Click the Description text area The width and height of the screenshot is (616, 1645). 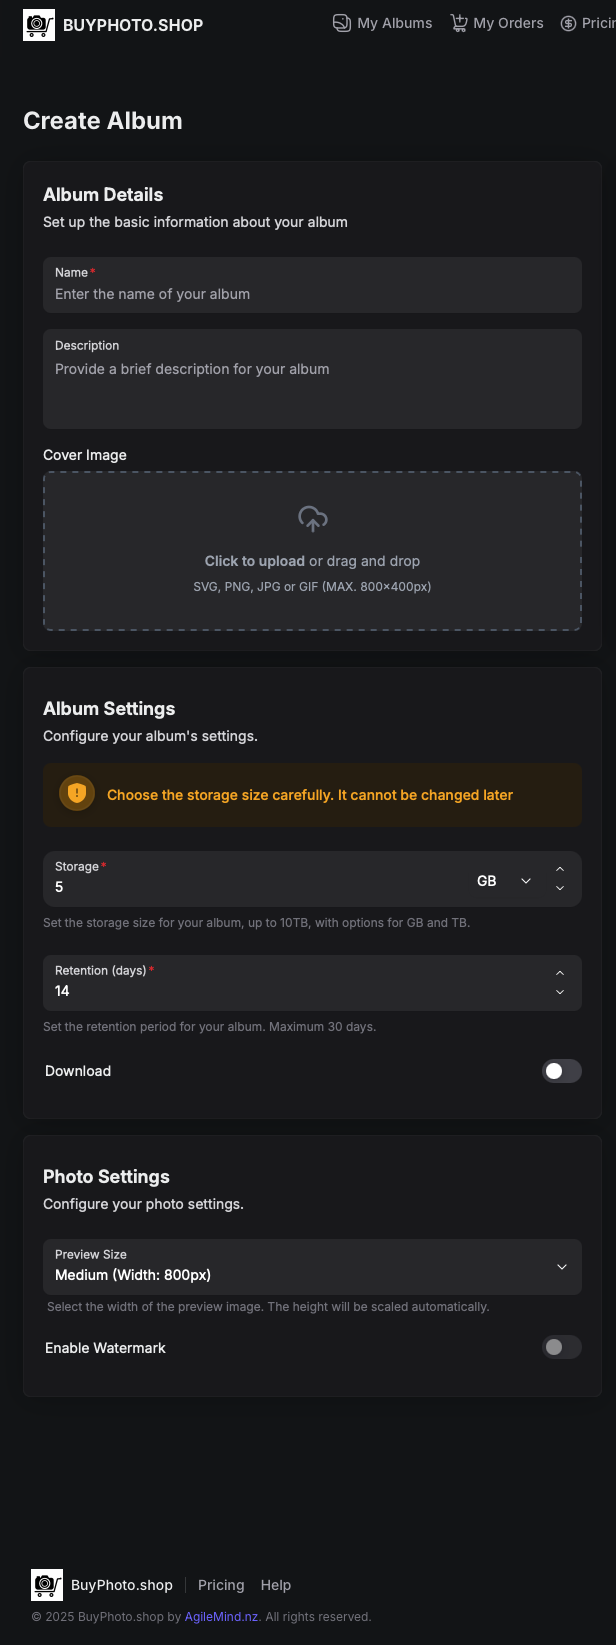pos(312,379)
